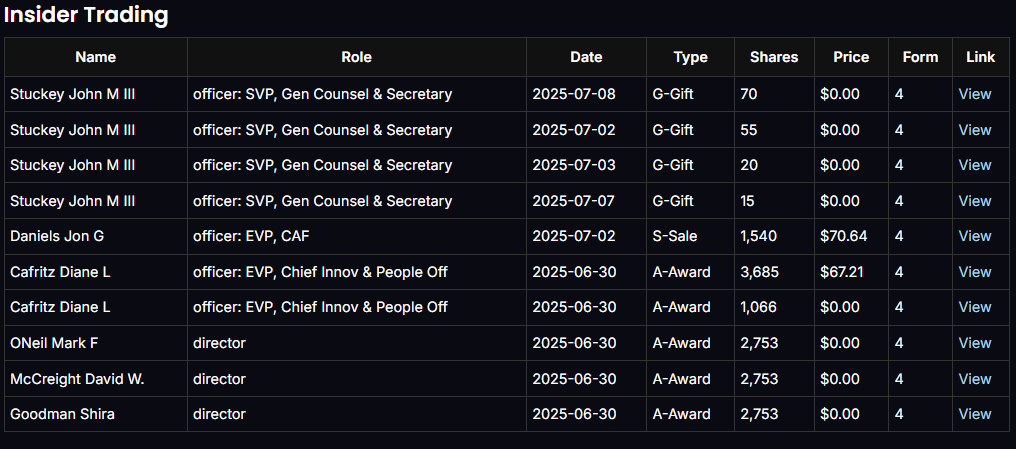Viewport: 1016px width, 449px height.
Task: Click the Shares column header
Action: [774, 57]
